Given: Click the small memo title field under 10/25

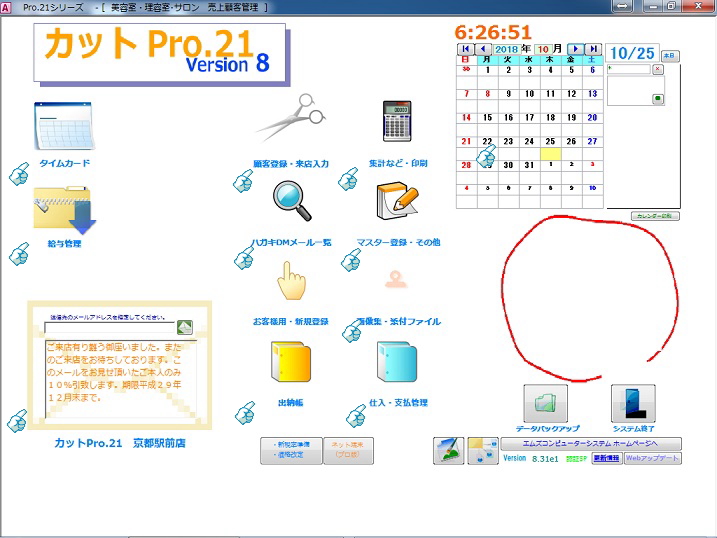Looking at the screenshot, I should click(629, 69).
